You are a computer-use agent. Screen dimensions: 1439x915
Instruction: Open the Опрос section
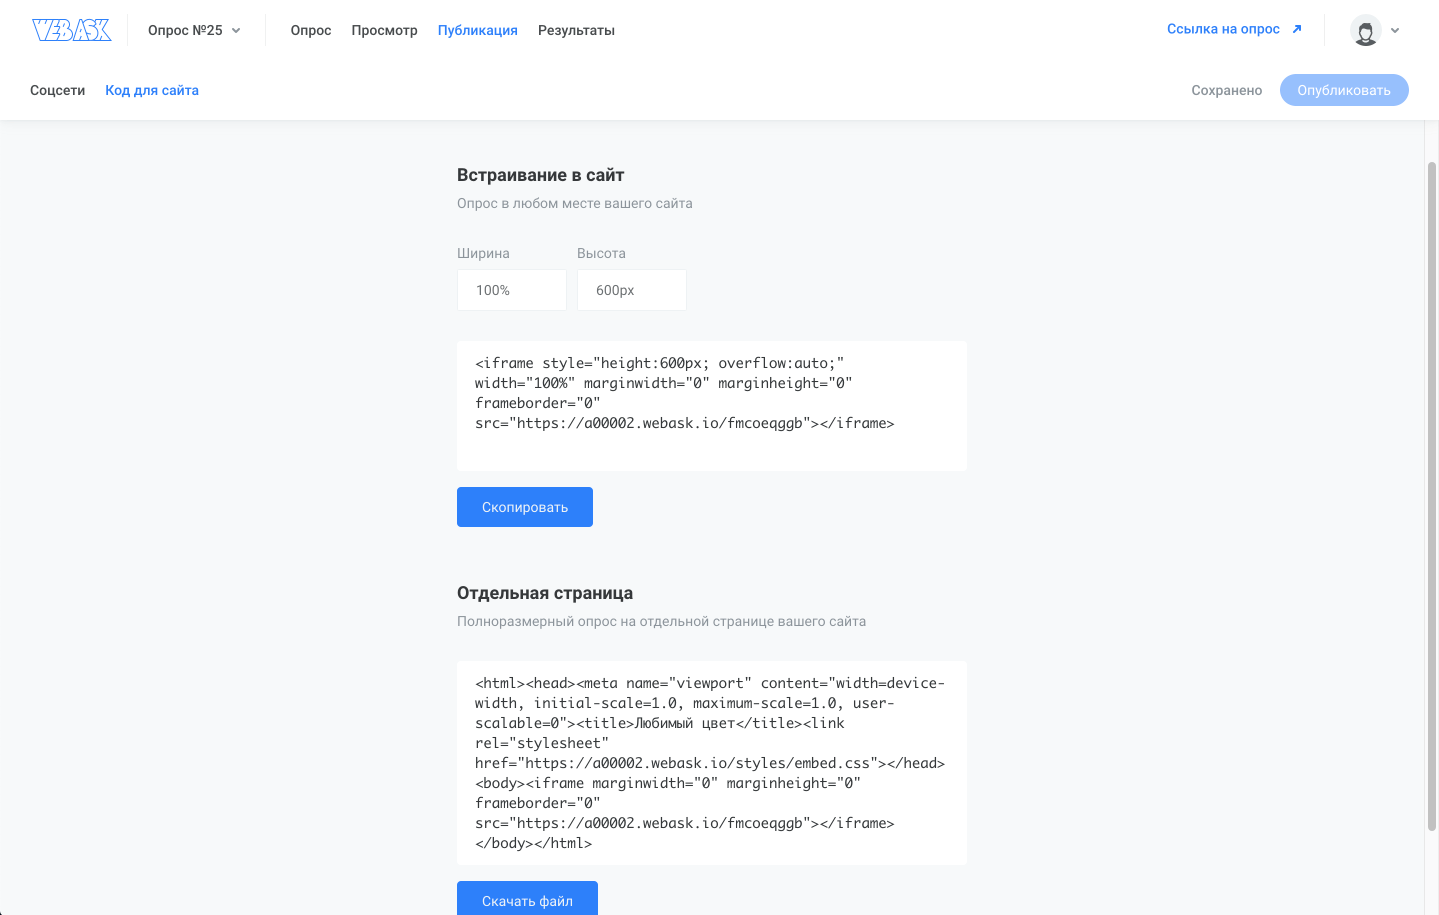click(x=310, y=30)
